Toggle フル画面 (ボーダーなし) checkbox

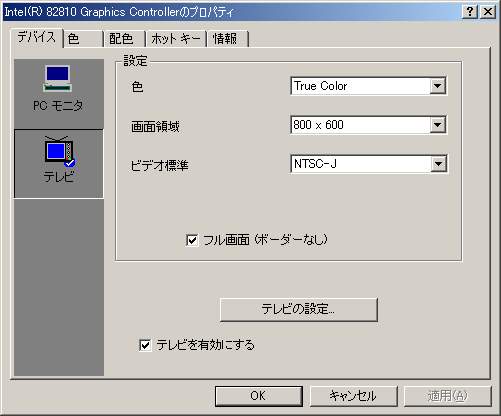click(192, 240)
